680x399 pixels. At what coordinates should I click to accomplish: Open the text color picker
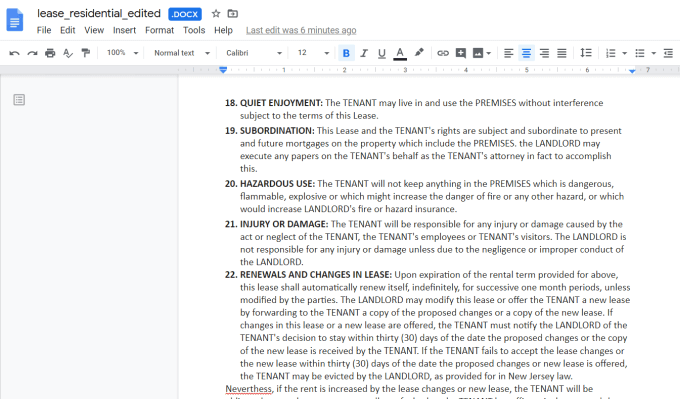pos(400,53)
